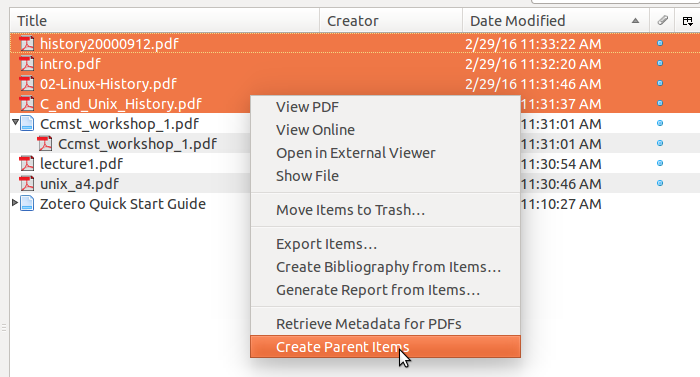Viewport: 700px width, 377px height.
Task: Click attachment dot for unix_a4.pdf row
Action: [660, 183]
